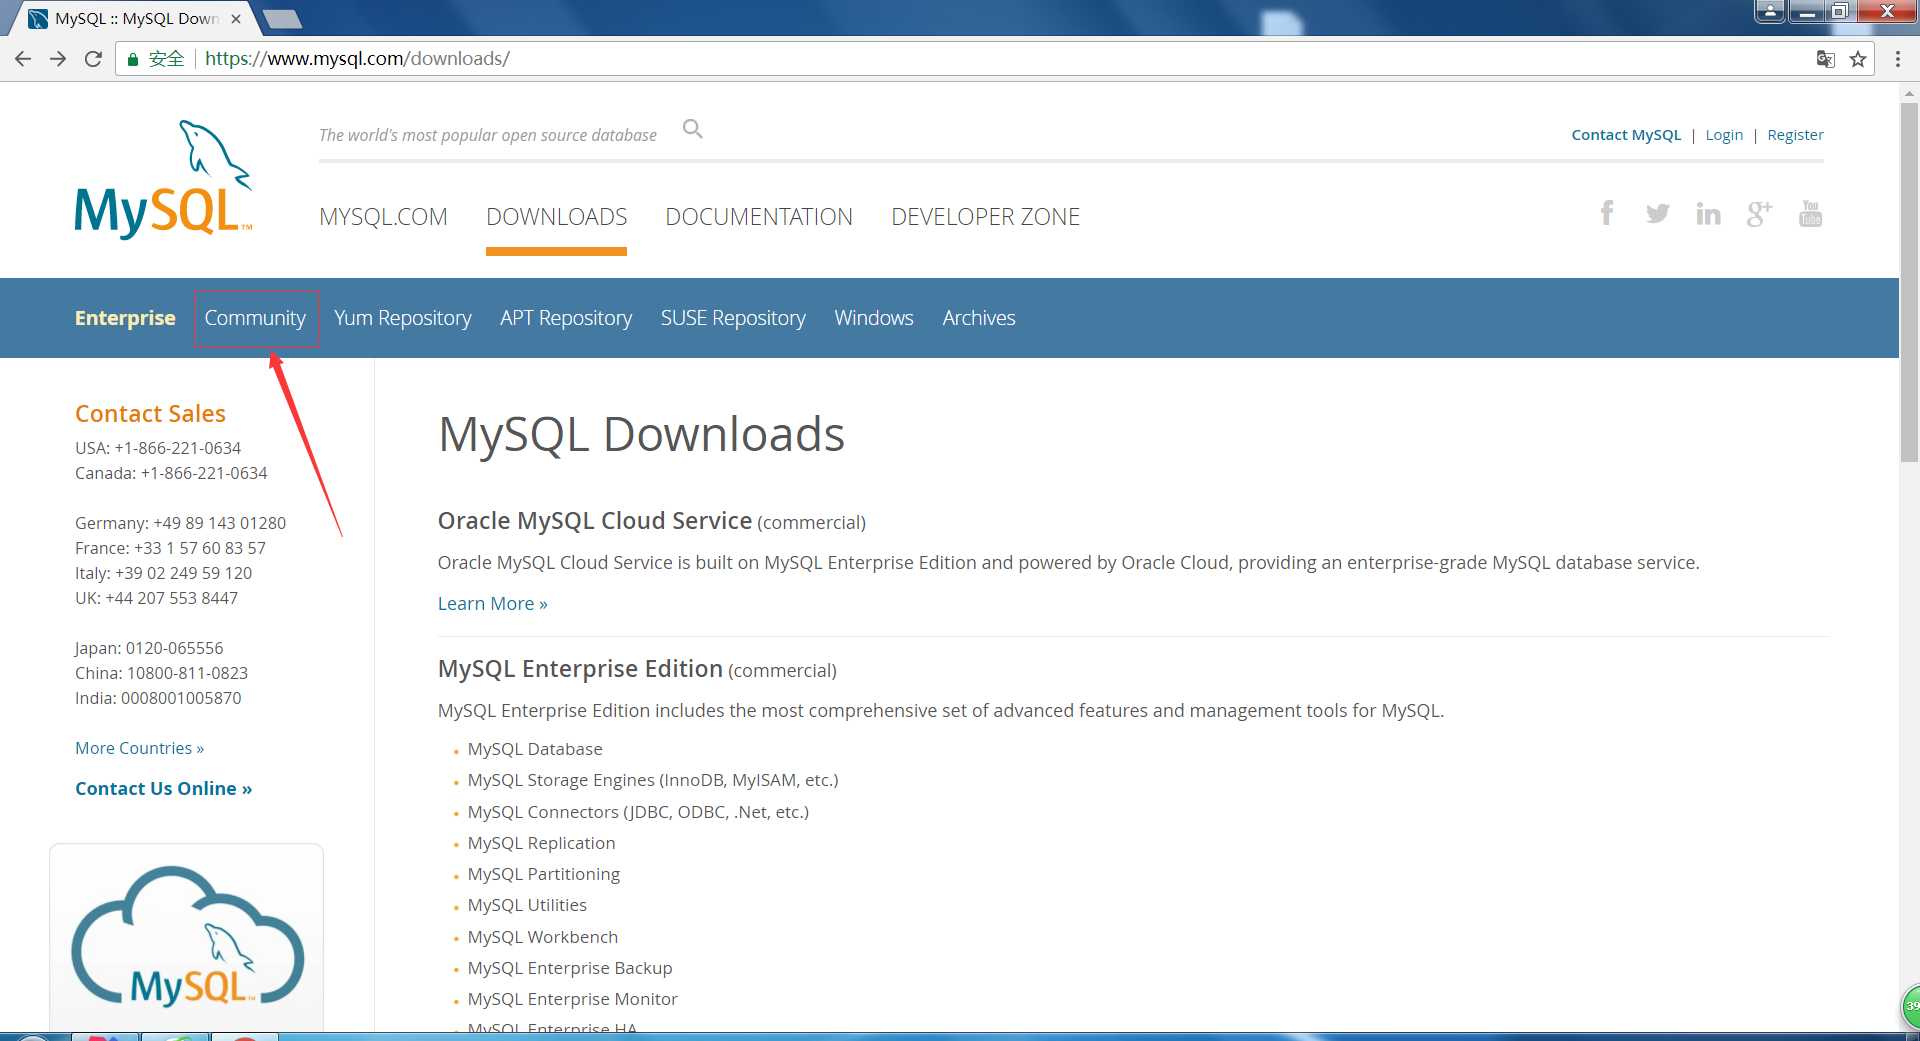Click the green secure lock icon

(132, 59)
